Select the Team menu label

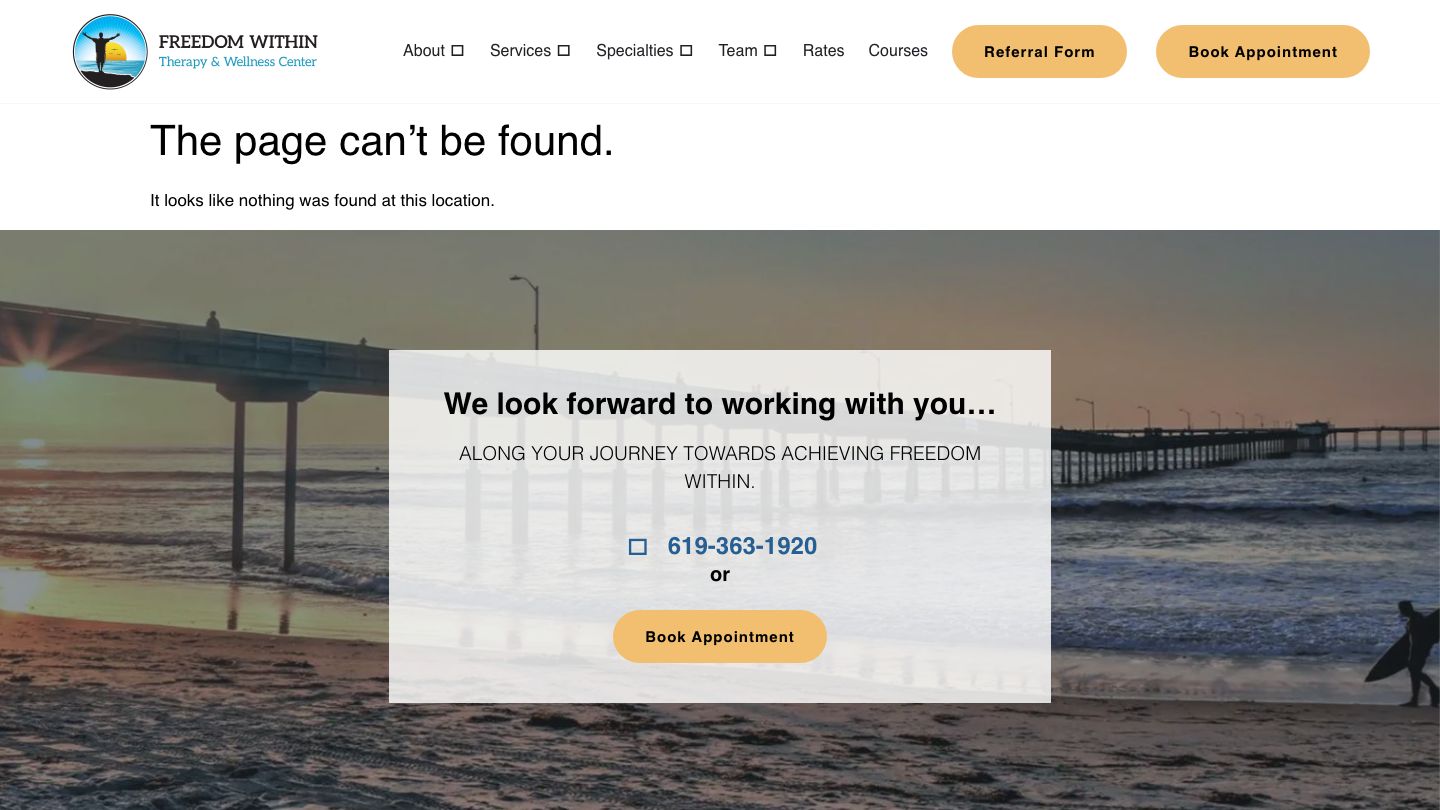738,51
